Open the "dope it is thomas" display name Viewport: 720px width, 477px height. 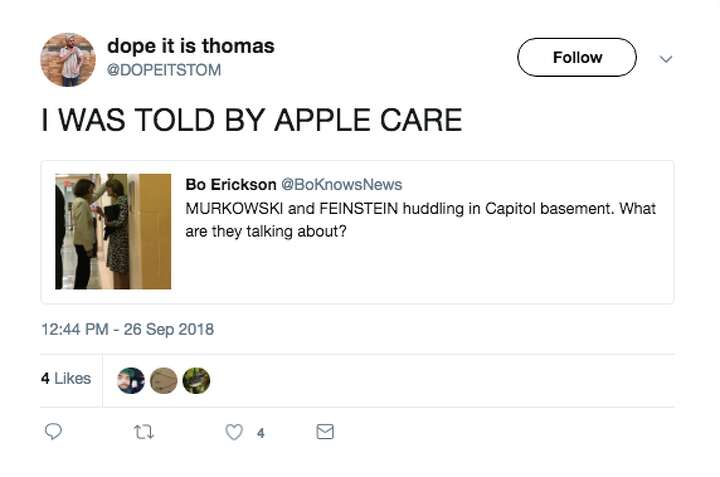tap(190, 46)
